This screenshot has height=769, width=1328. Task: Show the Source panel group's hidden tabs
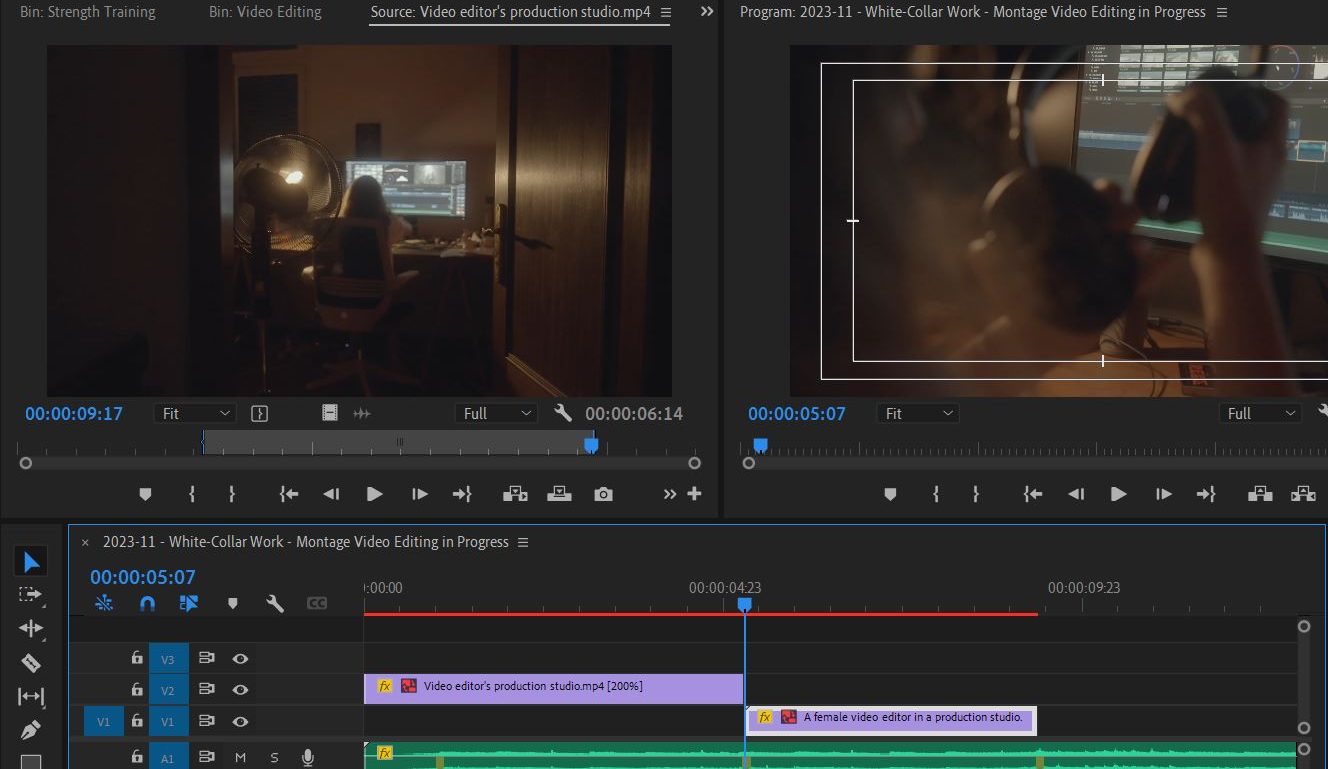(x=707, y=12)
